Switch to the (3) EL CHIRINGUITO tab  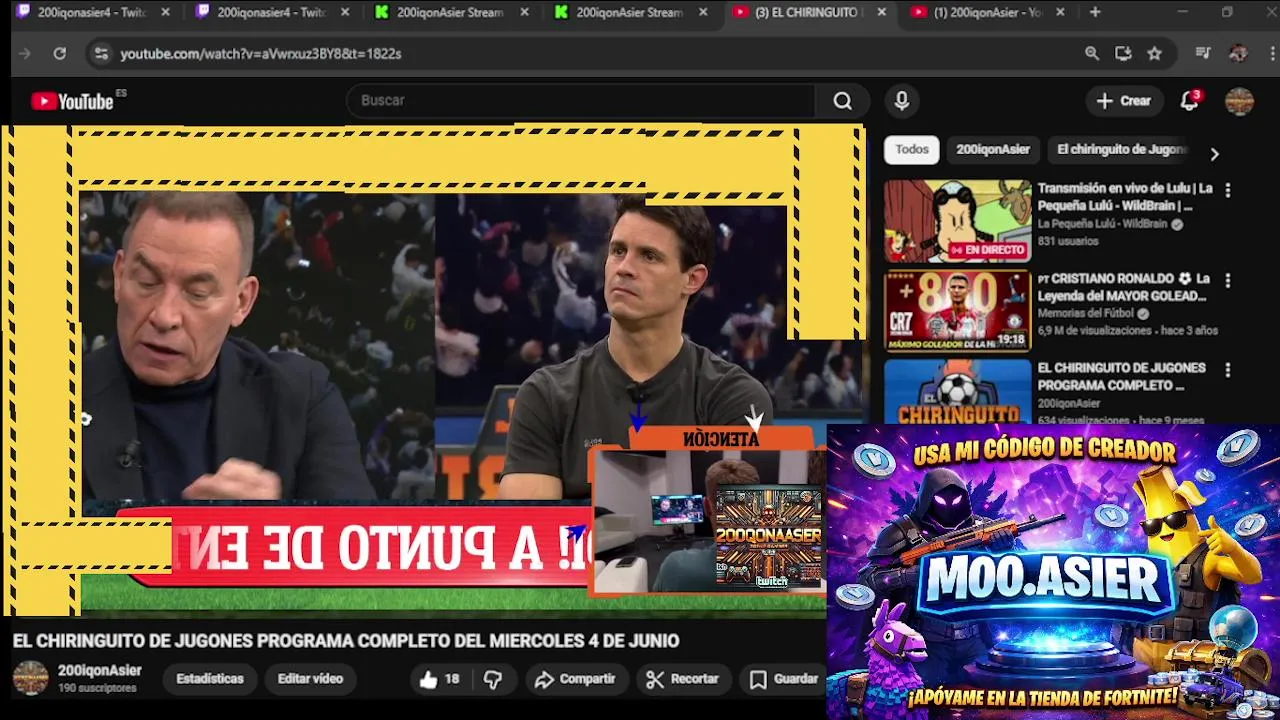(808, 12)
